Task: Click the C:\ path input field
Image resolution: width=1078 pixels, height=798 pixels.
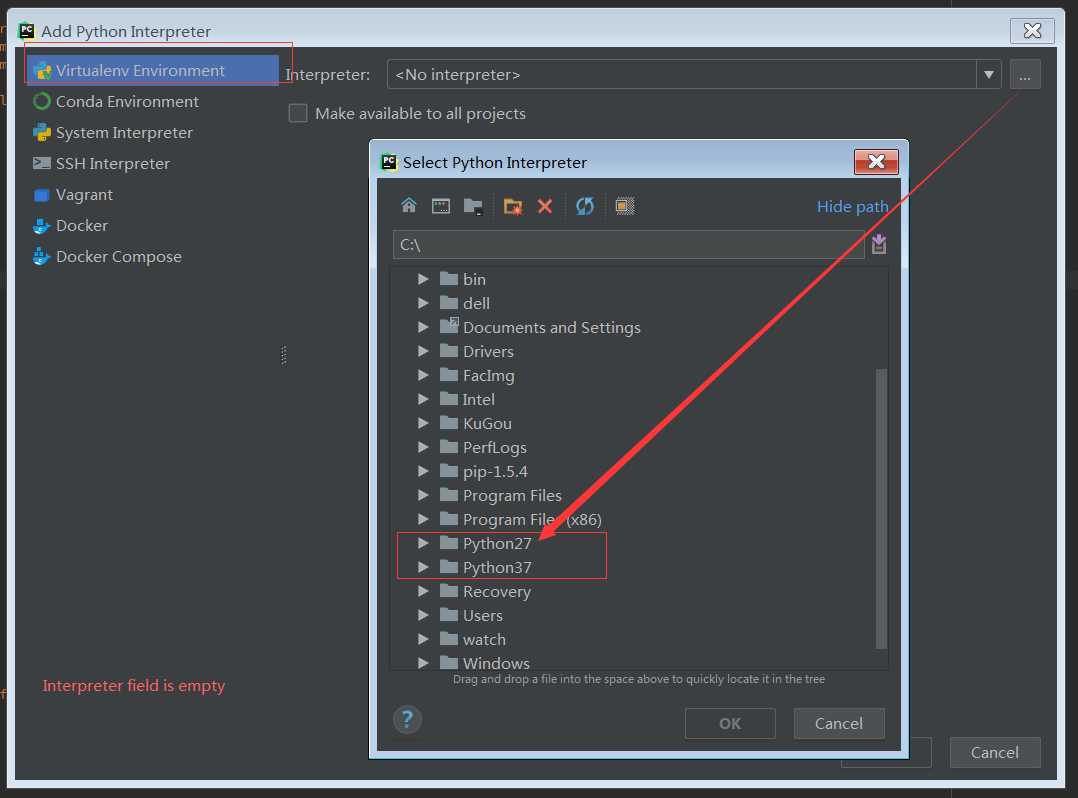Action: (x=628, y=245)
